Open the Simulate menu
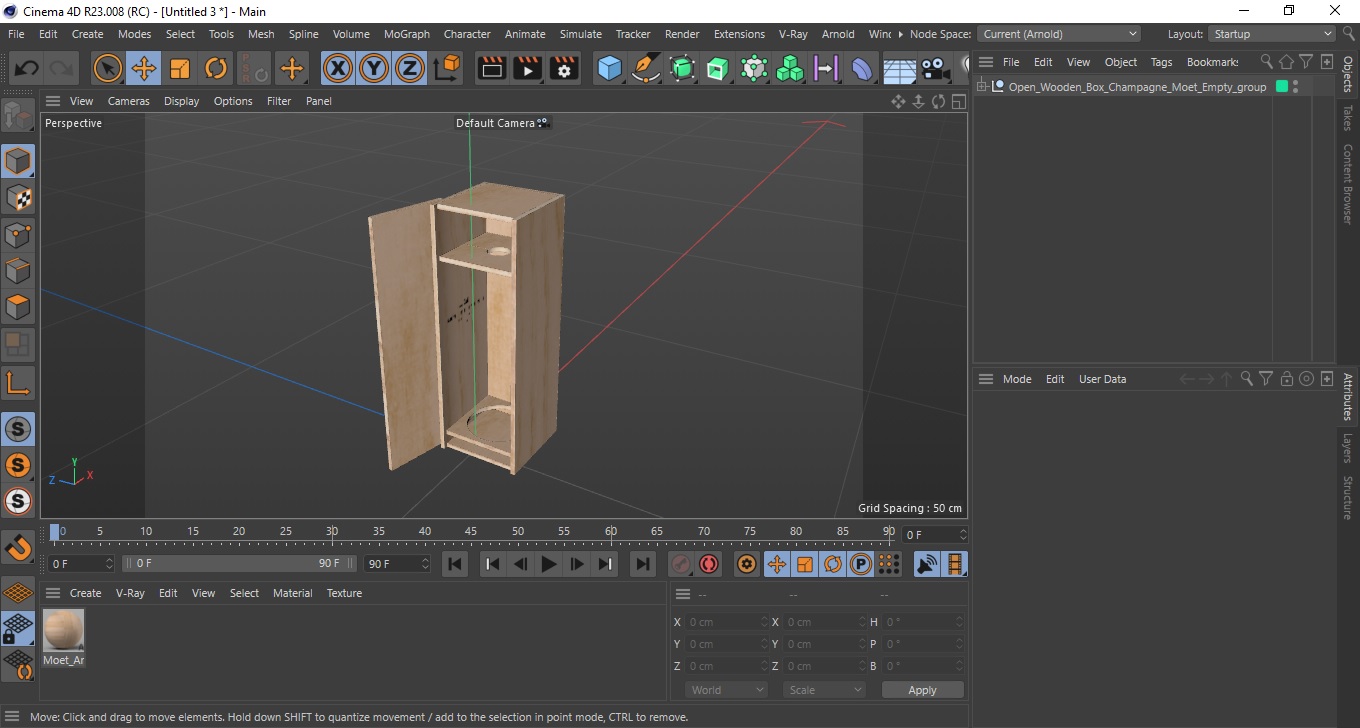This screenshot has width=1360, height=728. [x=580, y=34]
